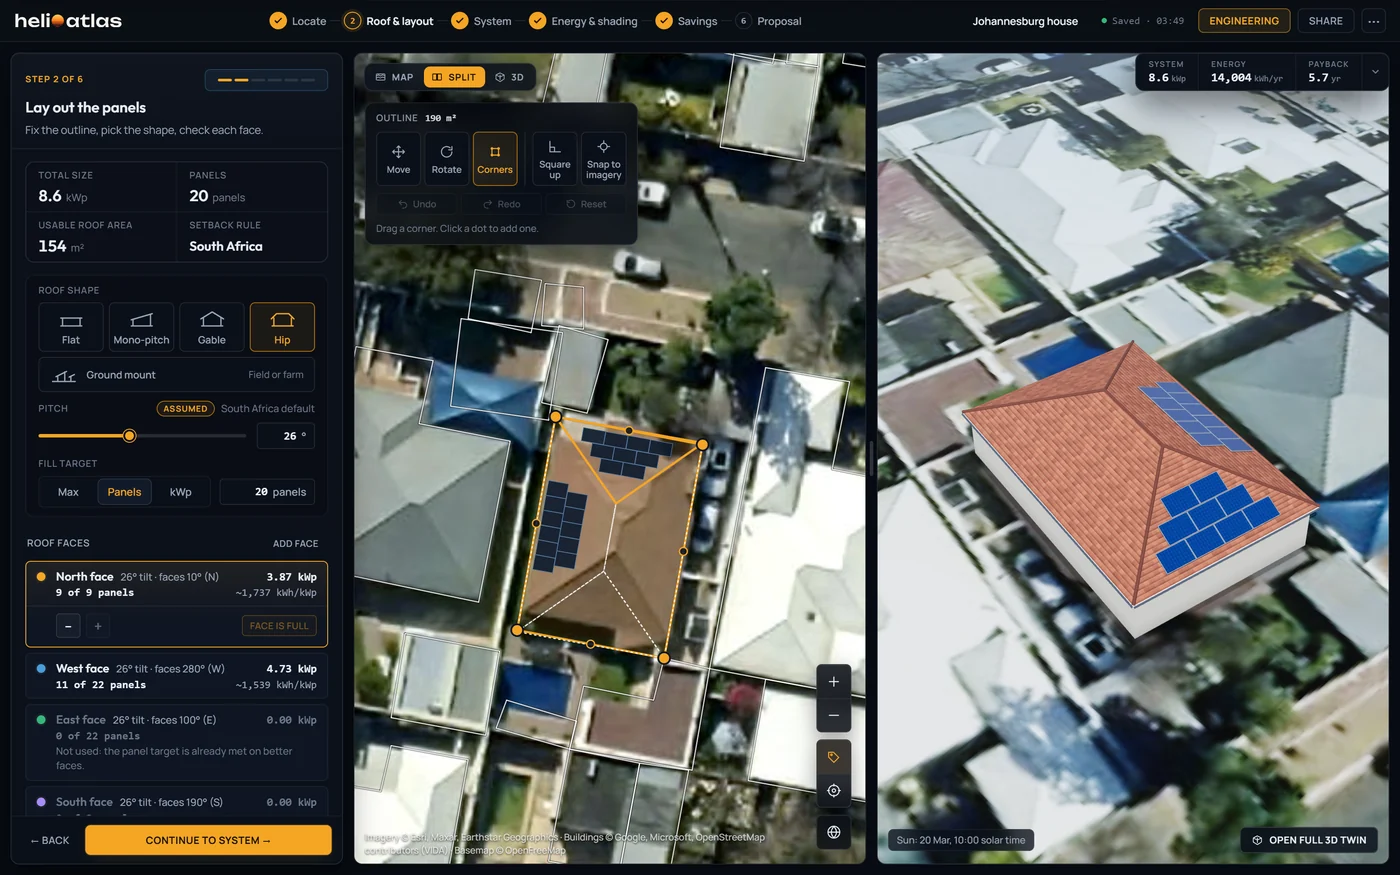Open the full 3D twin
Image resolution: width=1400 pixels, height=875 pixels.
[x=1309, y=840]
